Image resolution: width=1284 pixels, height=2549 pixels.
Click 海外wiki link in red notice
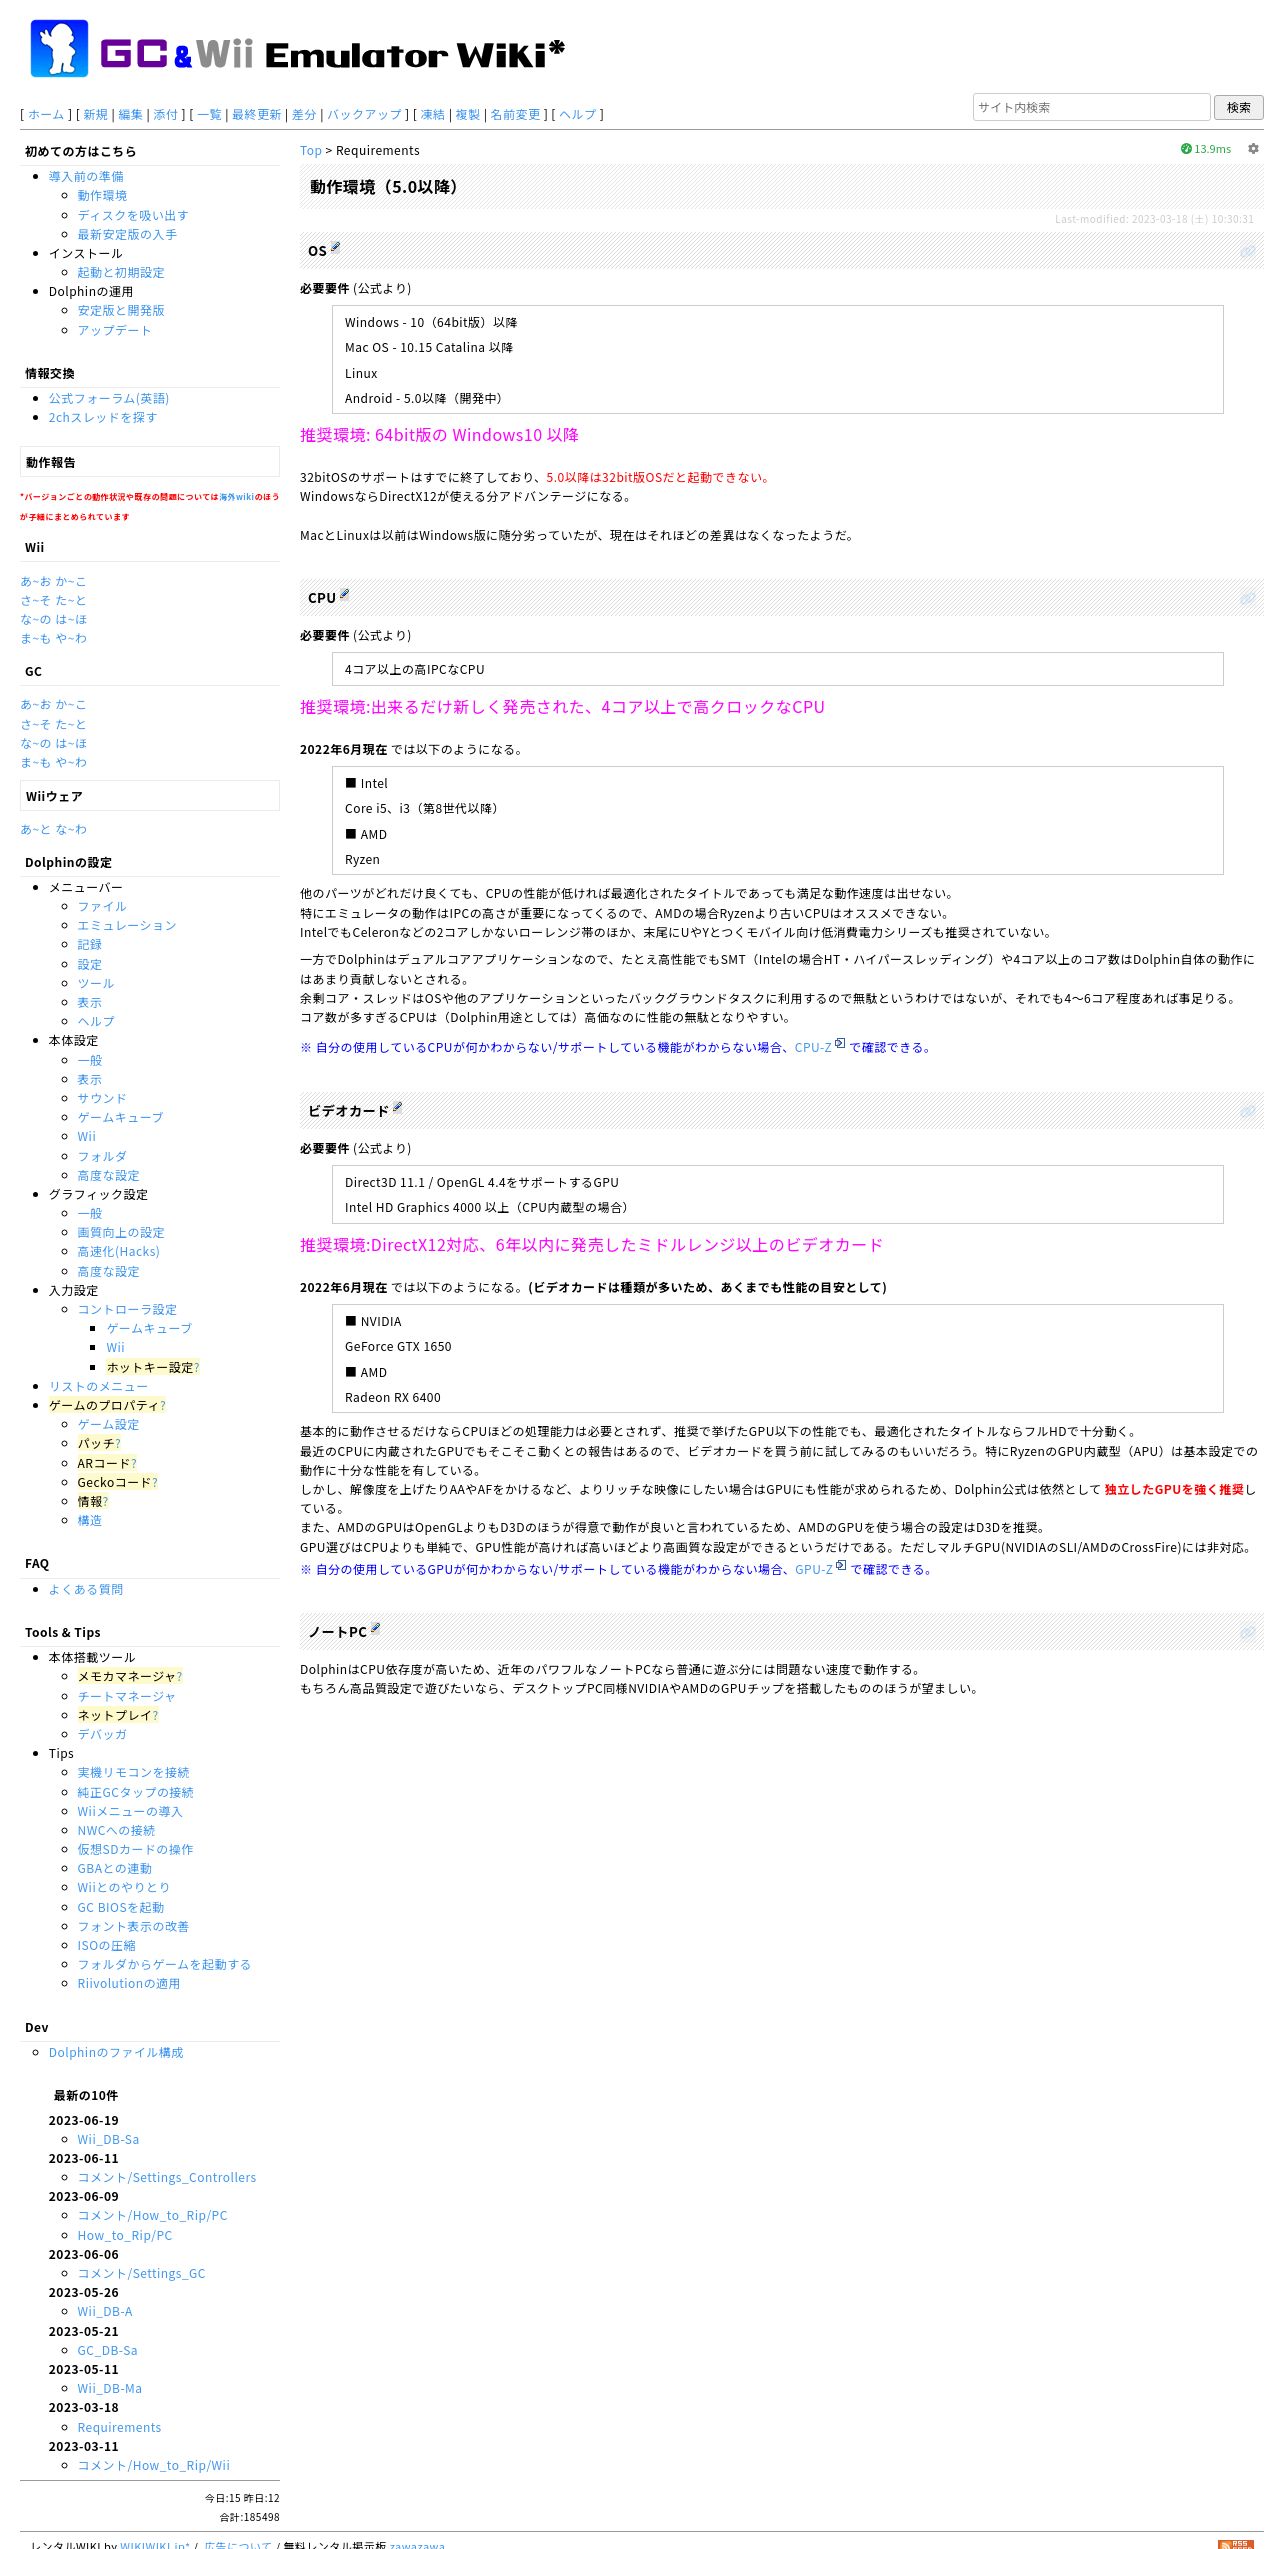pos(237,497)
